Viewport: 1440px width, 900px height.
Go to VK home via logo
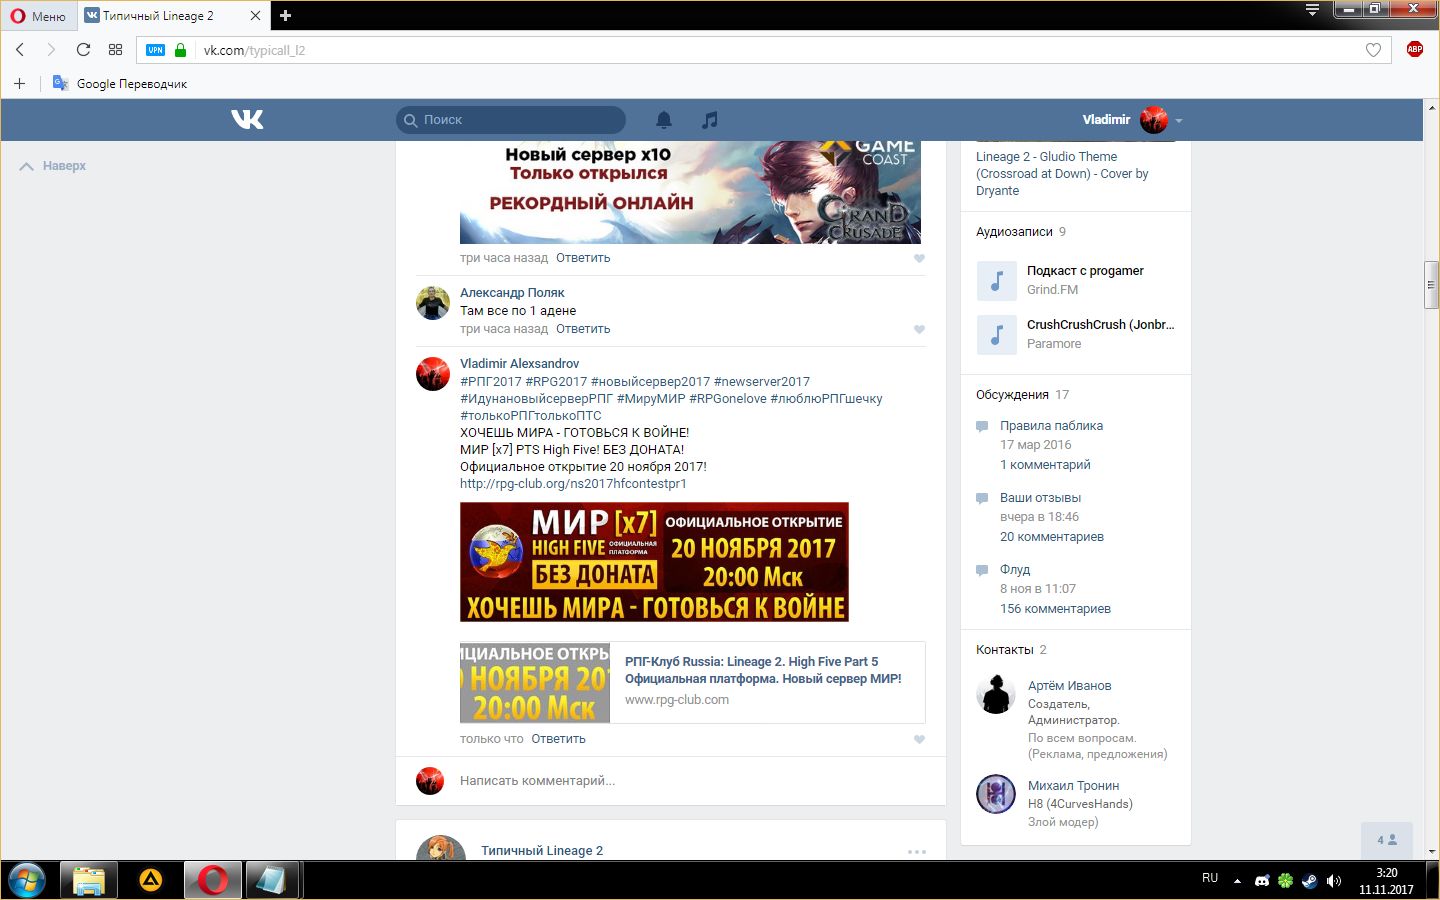247,120
